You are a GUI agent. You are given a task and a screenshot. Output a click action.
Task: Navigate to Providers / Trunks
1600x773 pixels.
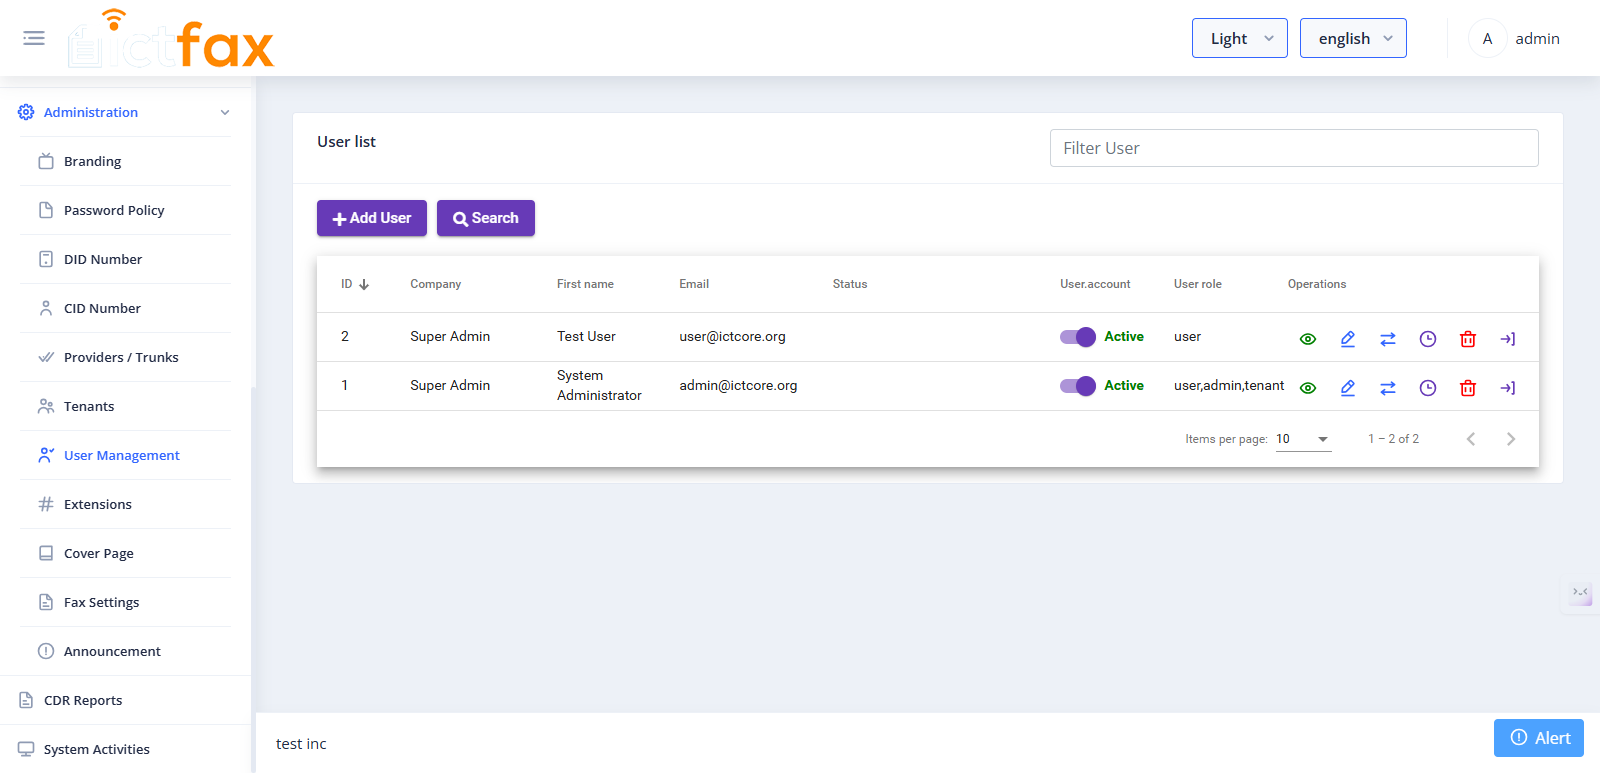pos(121,357)
